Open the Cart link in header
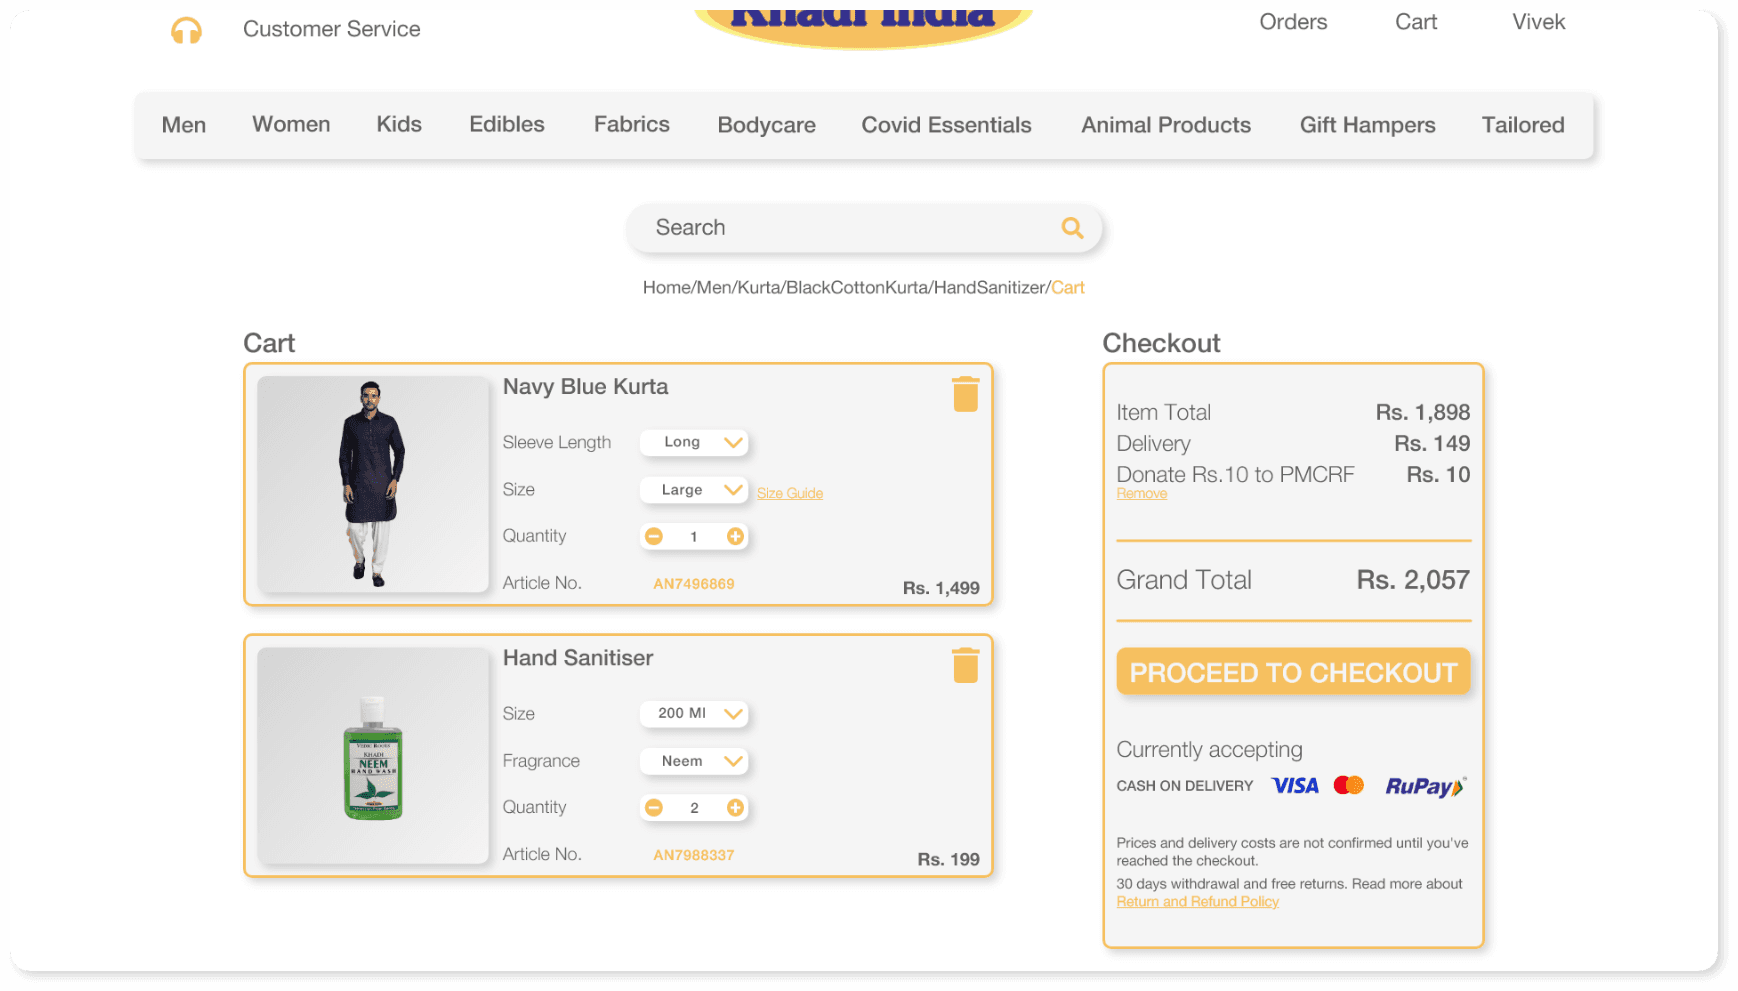Image resolution: width=1738 pixels, height=991 pixels. click(x=1416, y=22)
